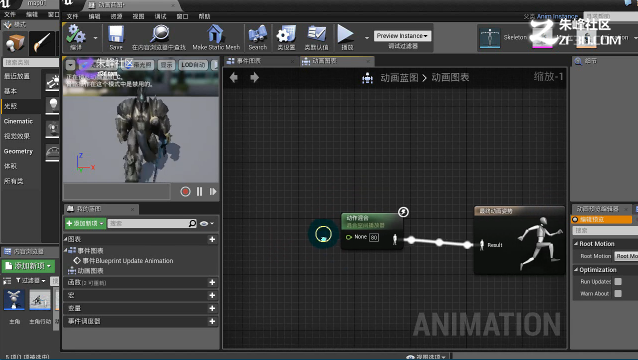Open the 帮助 menu
This screenshot has height=360, width=638.
click(204, 16)
